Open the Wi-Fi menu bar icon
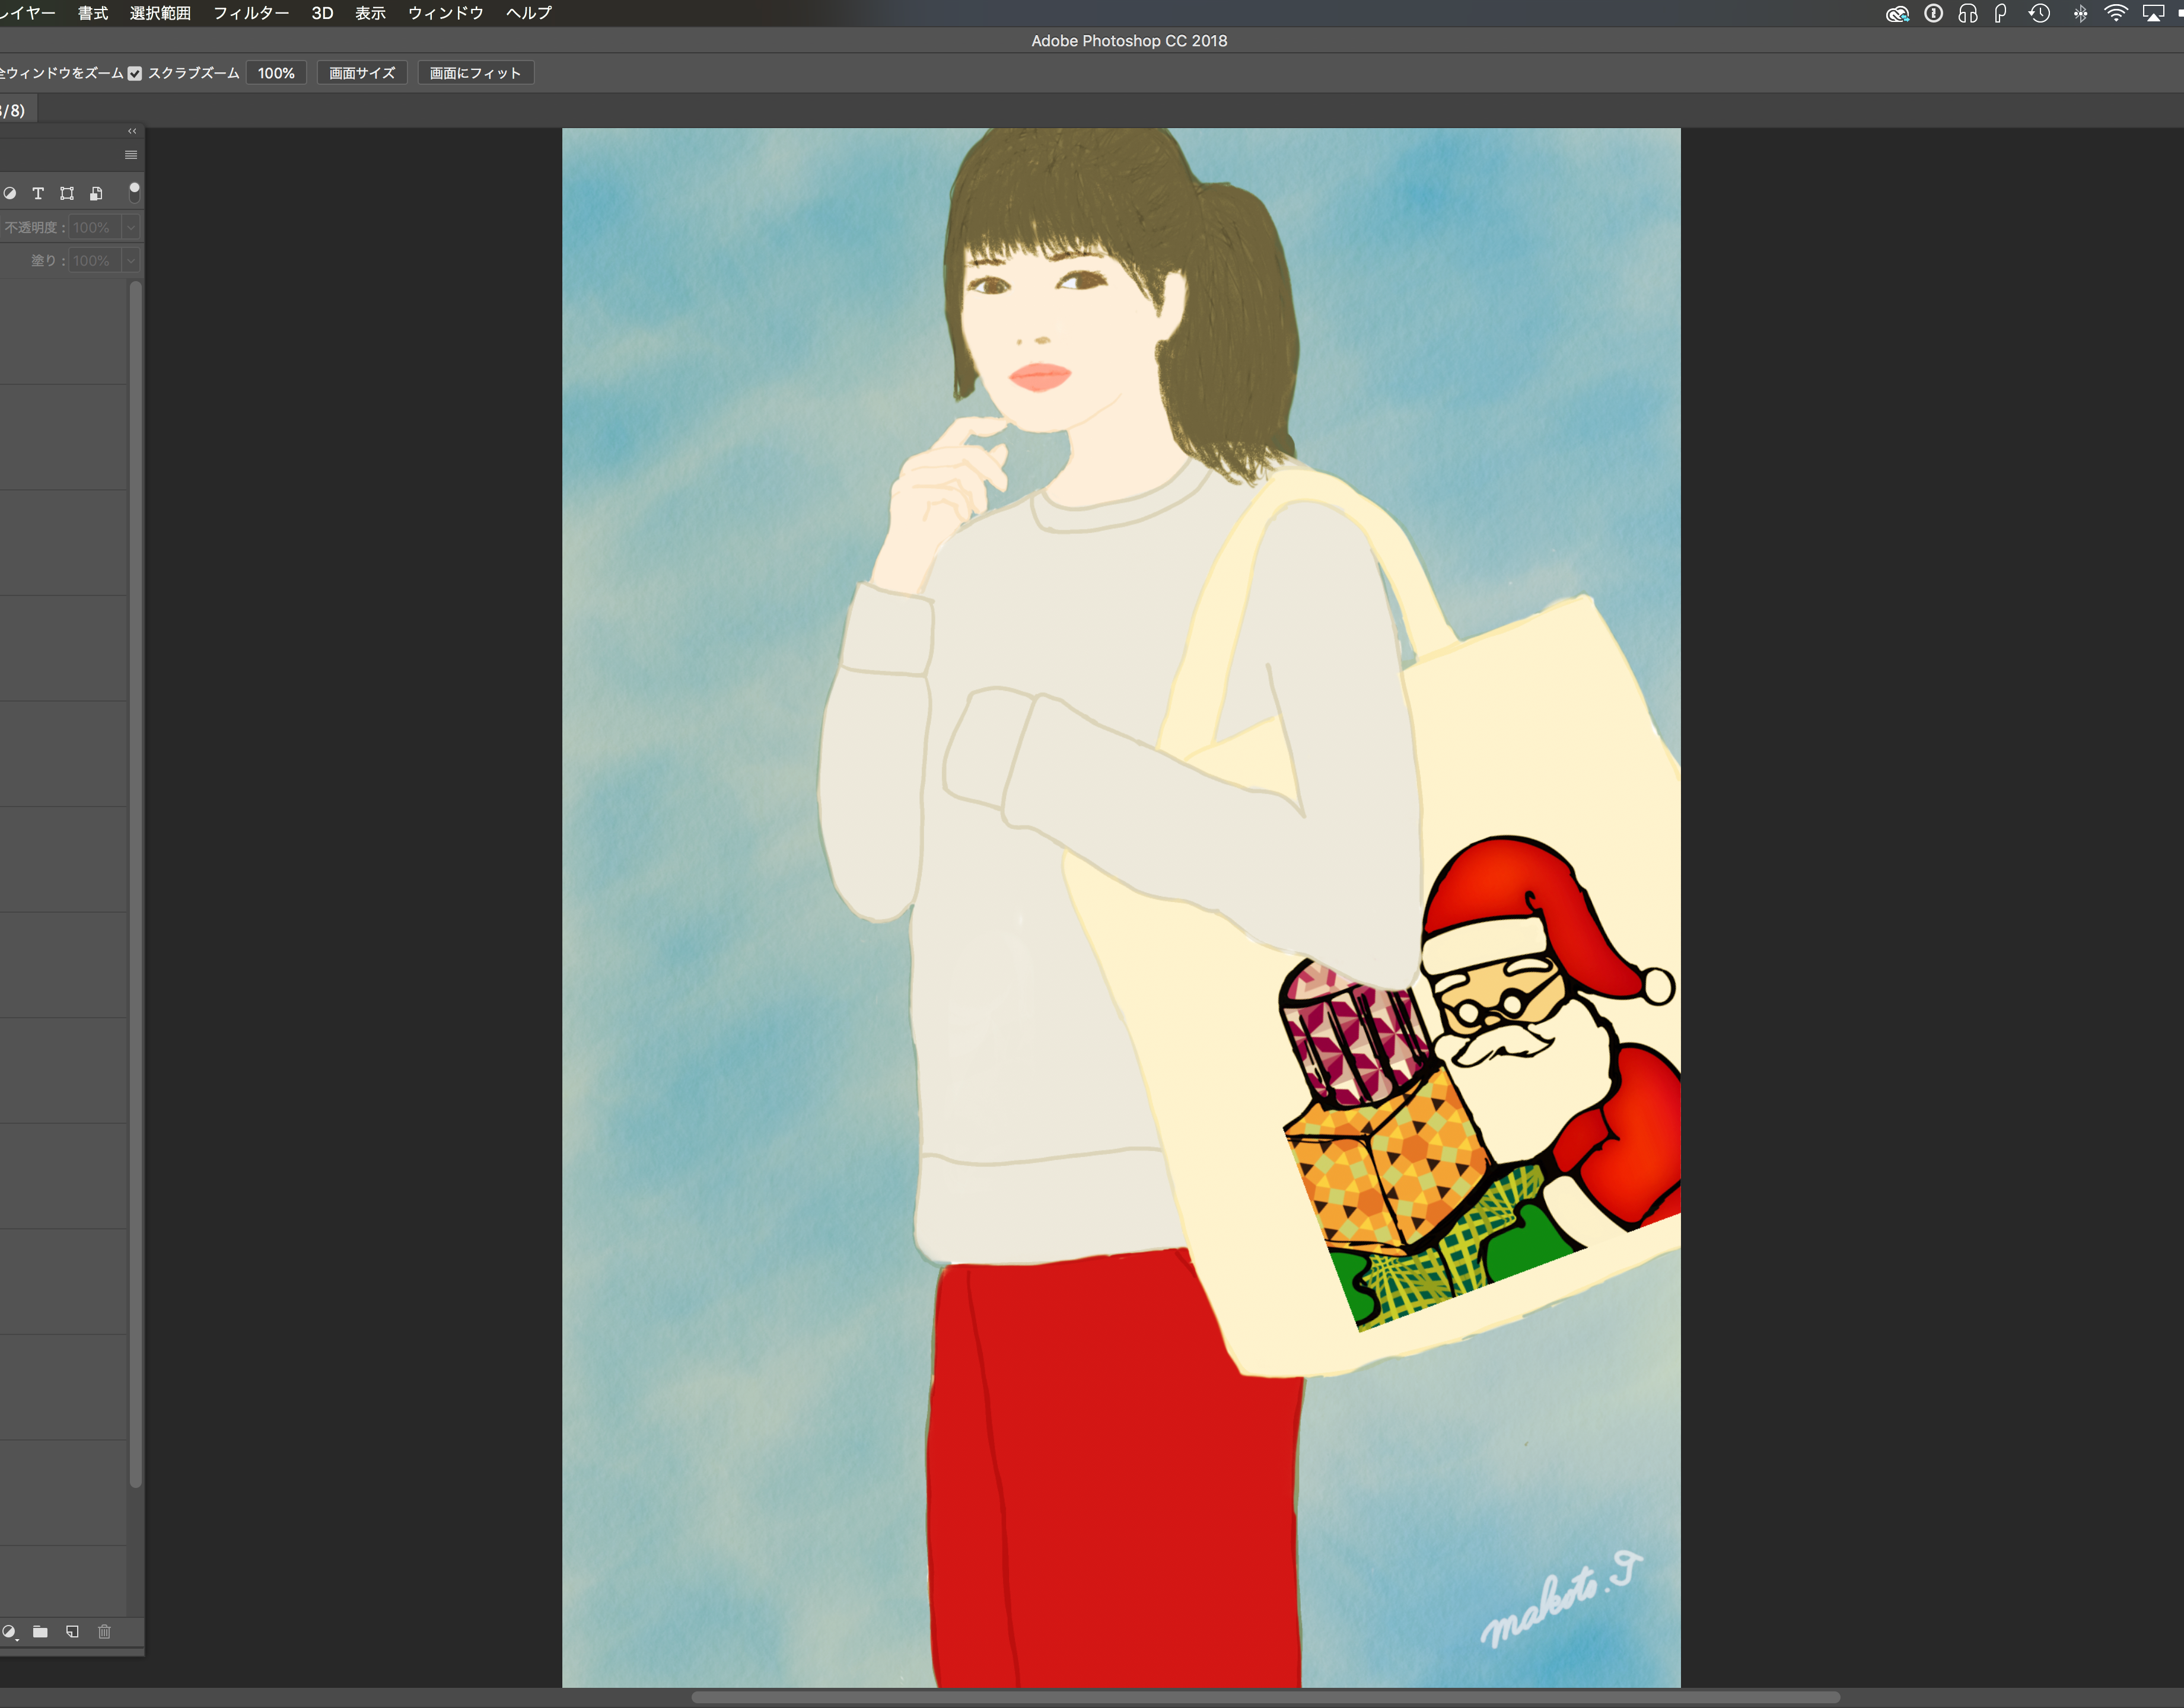The width and height of the screenshot is (2184, 1708). click(2116, 13)
